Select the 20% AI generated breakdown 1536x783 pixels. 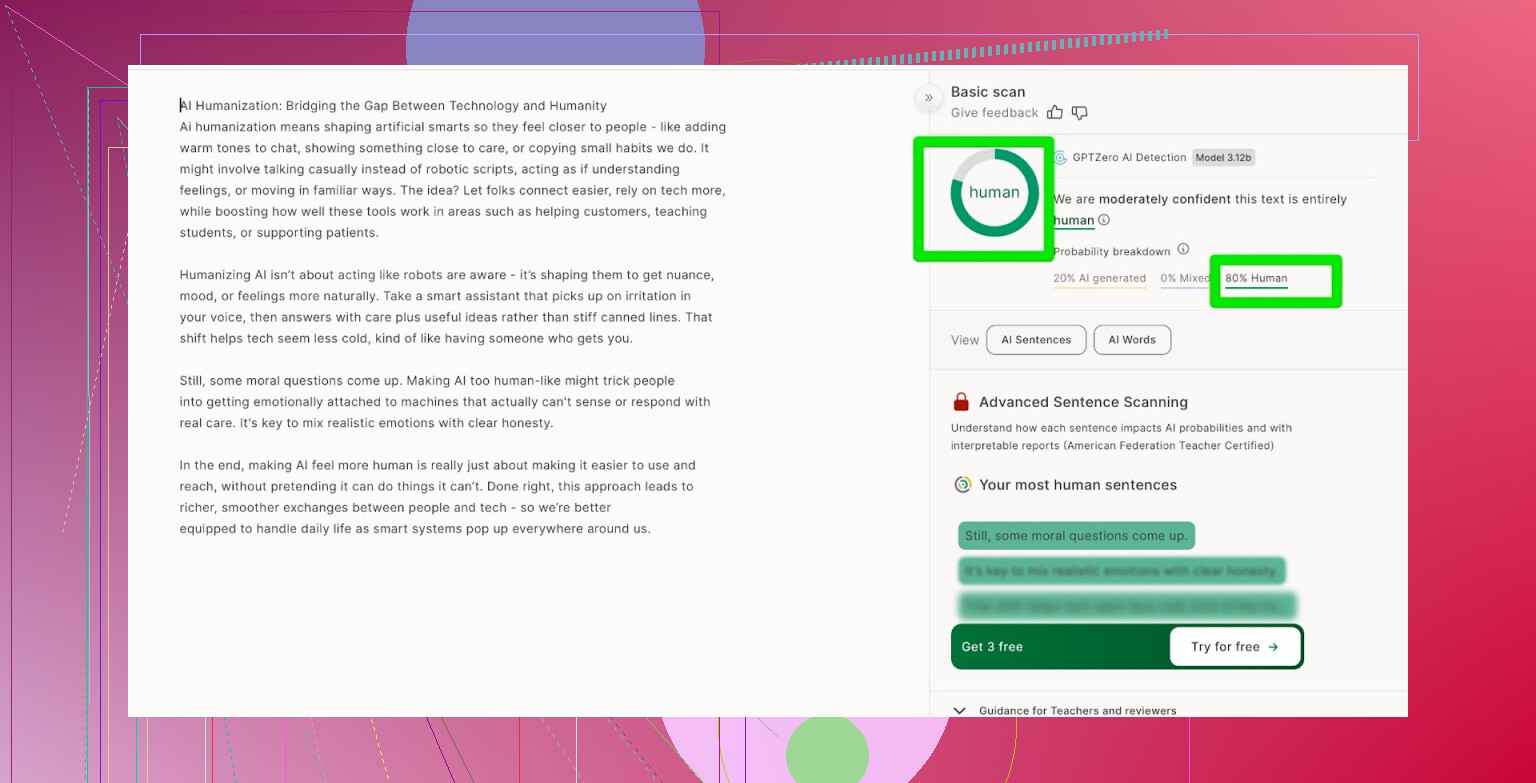click(1099, 279)
